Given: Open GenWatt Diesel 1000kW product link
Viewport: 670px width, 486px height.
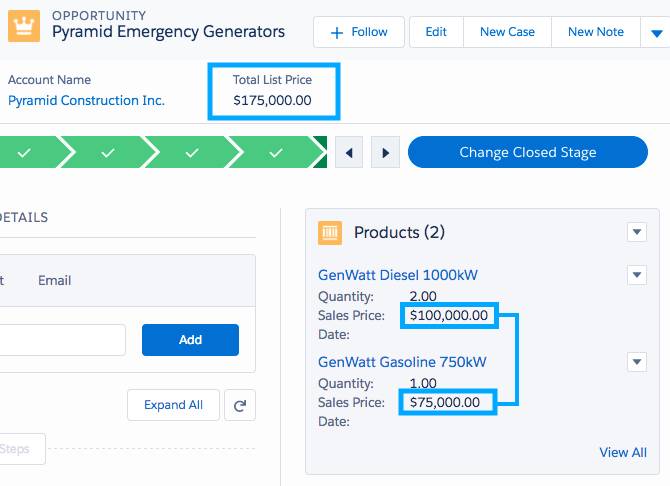Looking at the screenshot, I should (x=398, y=275).
